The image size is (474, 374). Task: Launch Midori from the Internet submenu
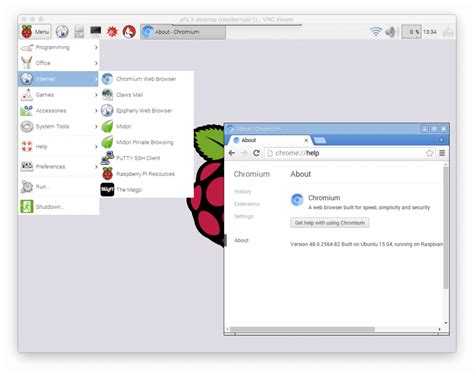click(x=147, y=126)
